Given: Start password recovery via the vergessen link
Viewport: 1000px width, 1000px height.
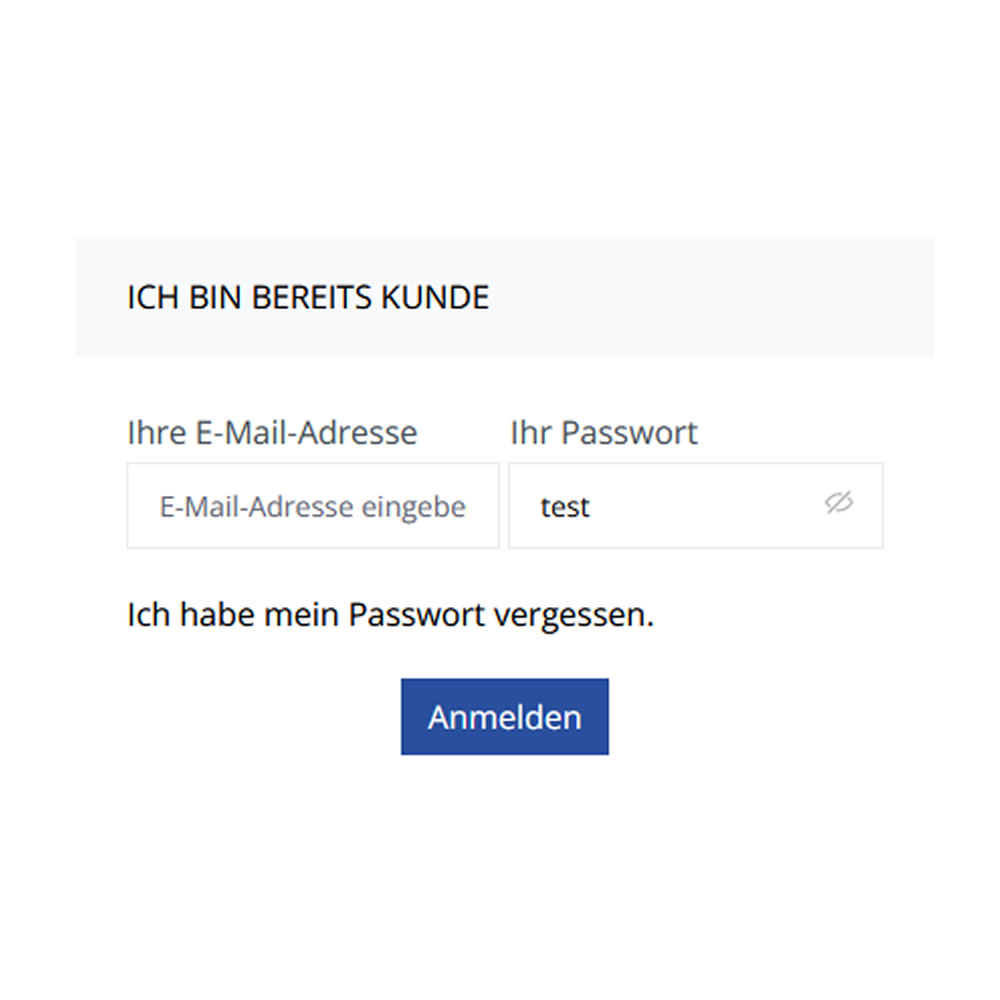Looking at the screenshot, I should [390, 615].
